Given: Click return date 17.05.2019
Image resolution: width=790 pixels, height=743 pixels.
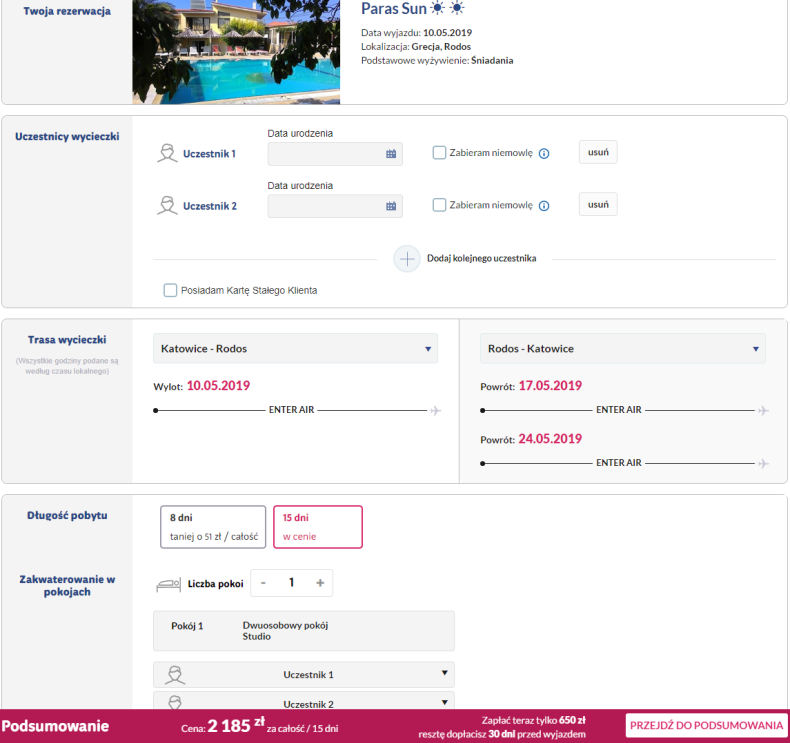Looking at the screenshot, I should (x=550, y=386).
